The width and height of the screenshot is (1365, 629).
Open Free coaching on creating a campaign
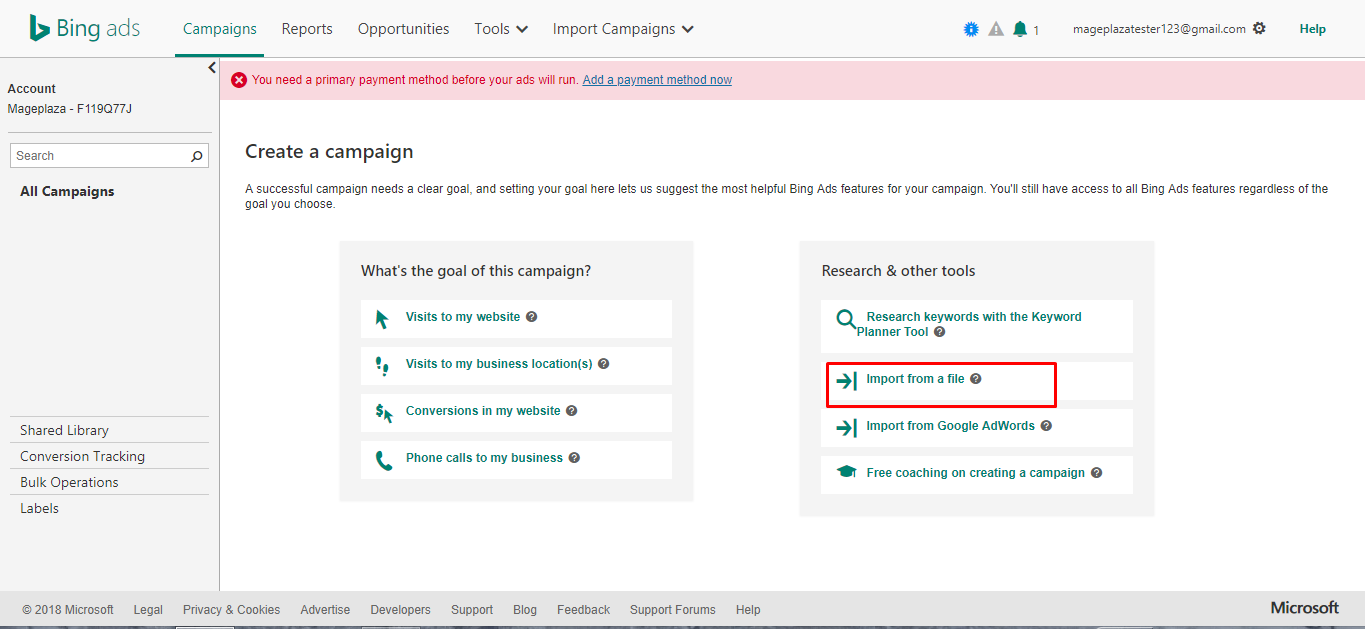tap(977, 475)
